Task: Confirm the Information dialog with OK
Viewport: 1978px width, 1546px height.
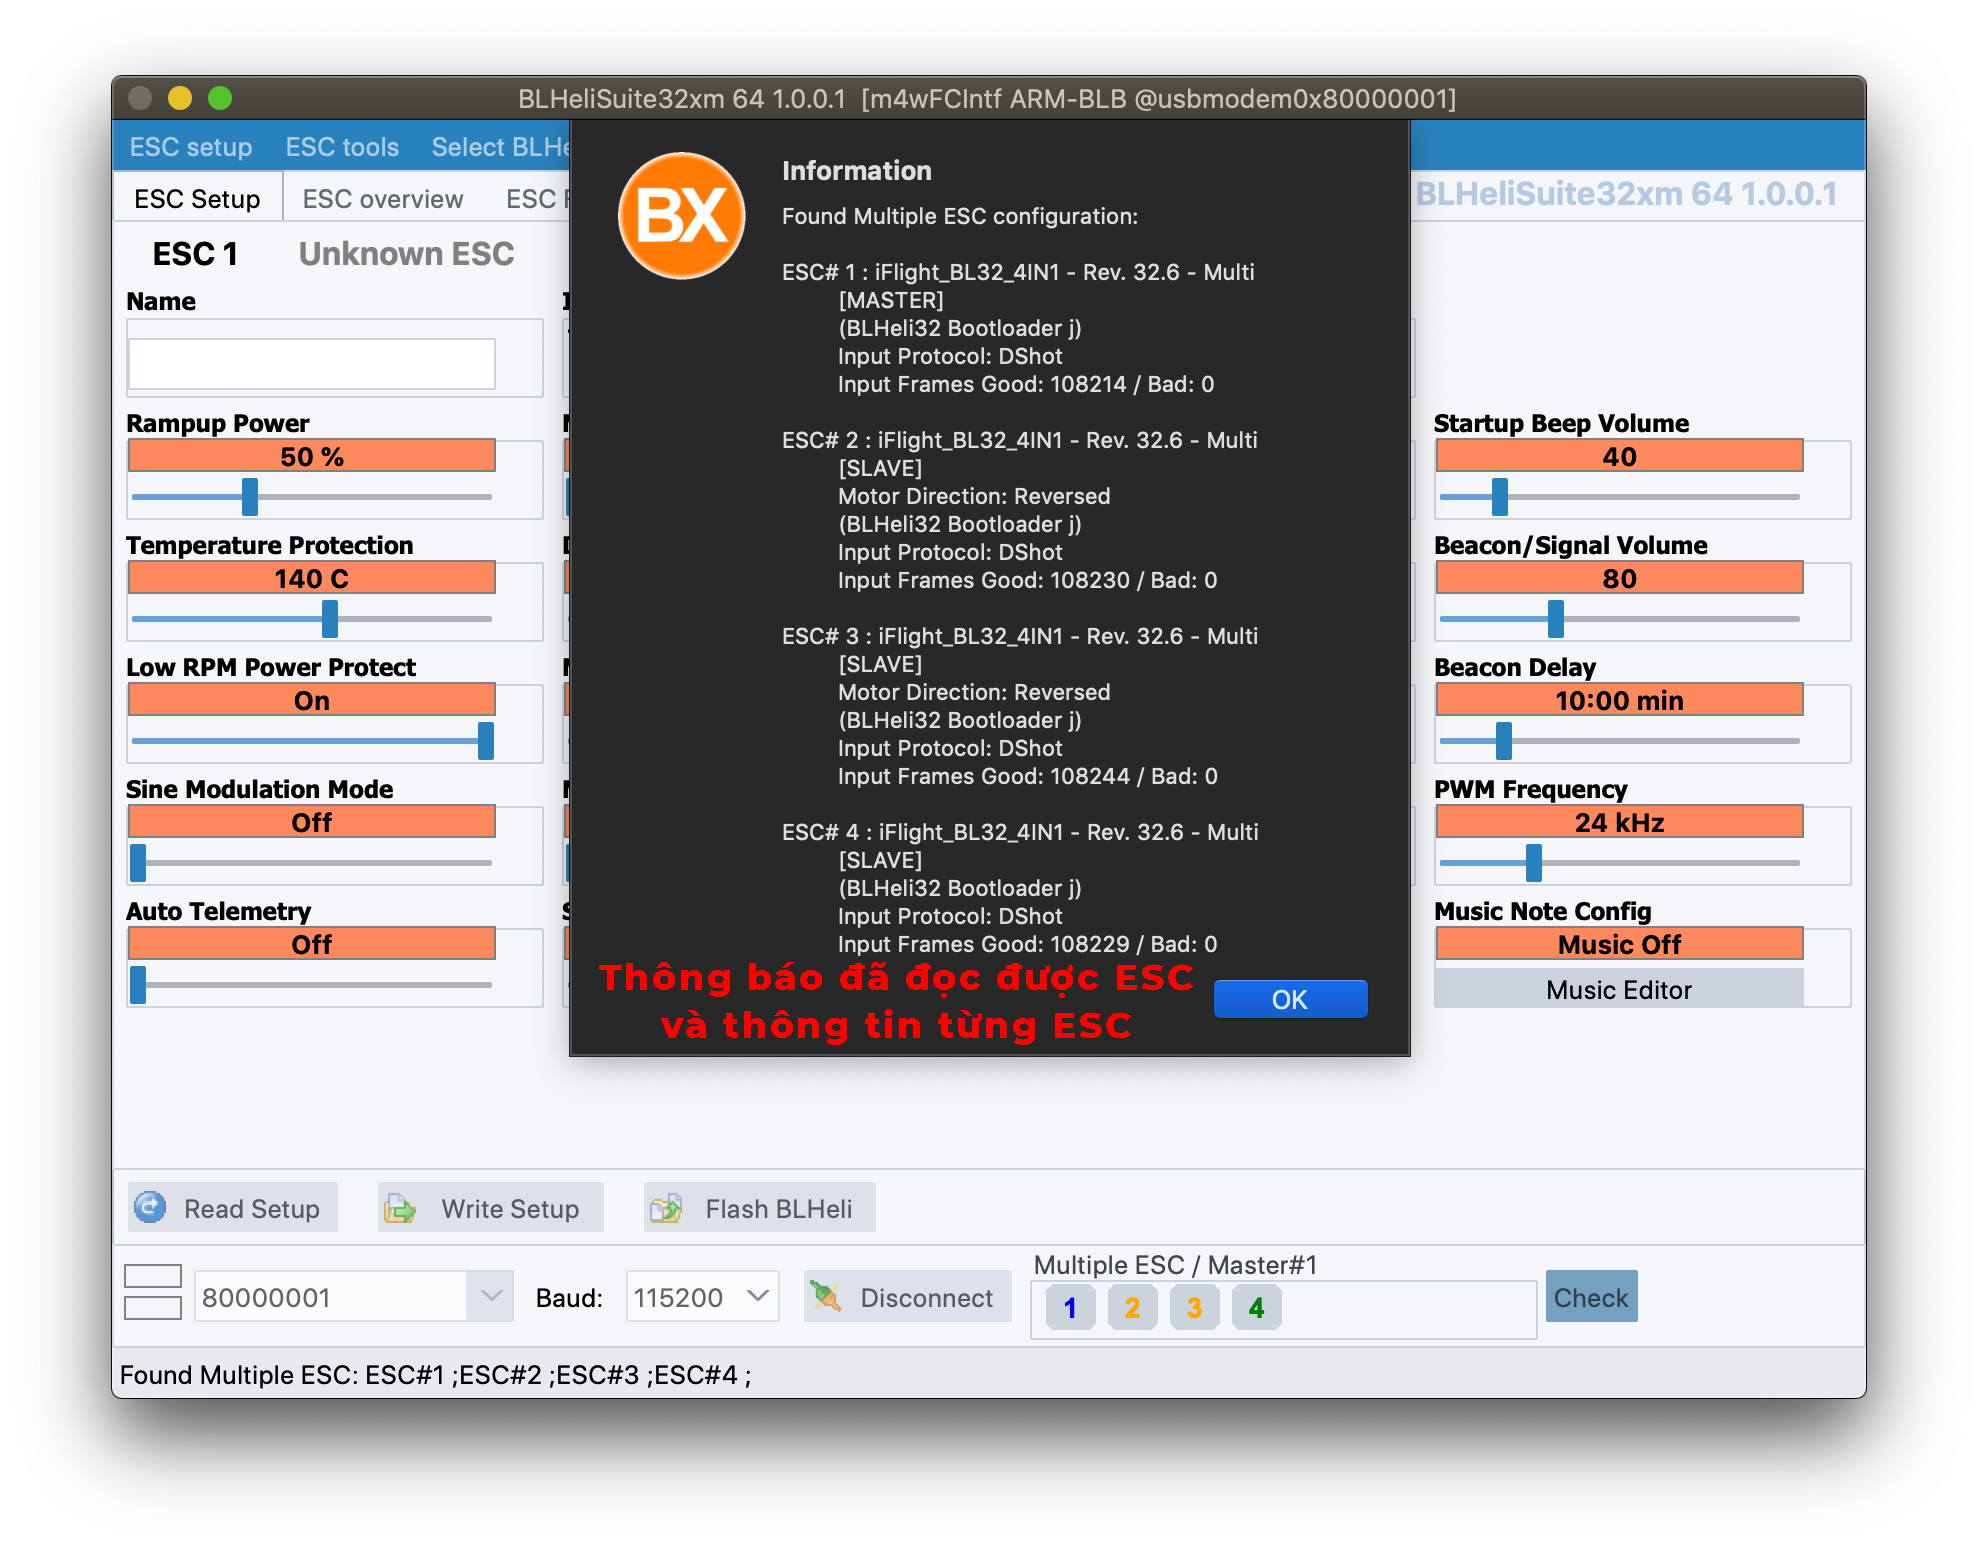Action: pos(1290,999)
